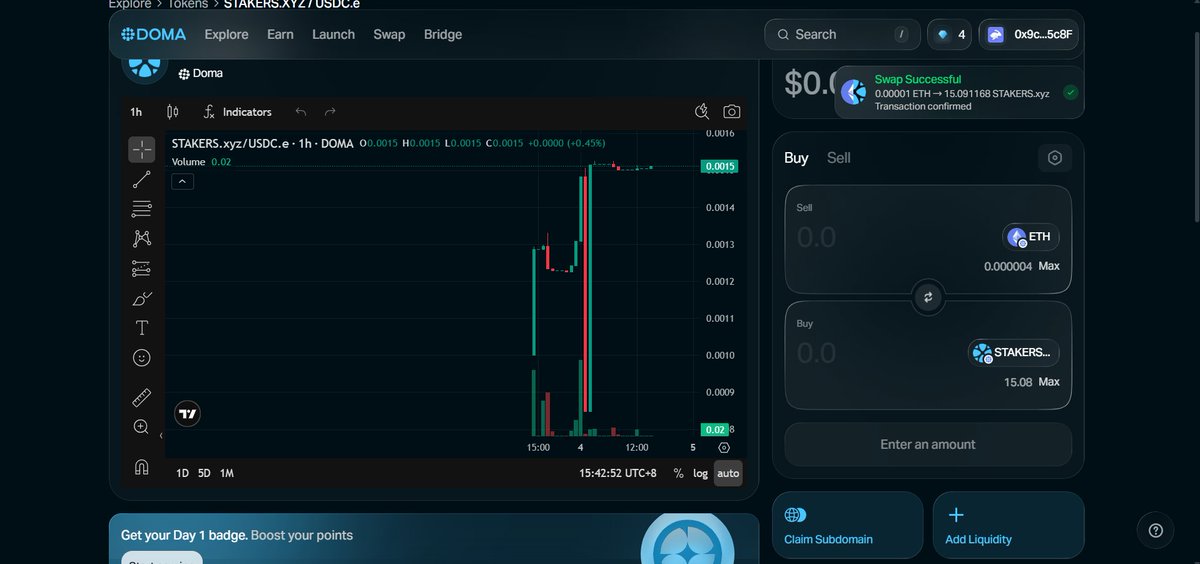This screenshot has width=1200, height=564.
Task: Click the current price label 0.0015
Action: pos(720,167)
